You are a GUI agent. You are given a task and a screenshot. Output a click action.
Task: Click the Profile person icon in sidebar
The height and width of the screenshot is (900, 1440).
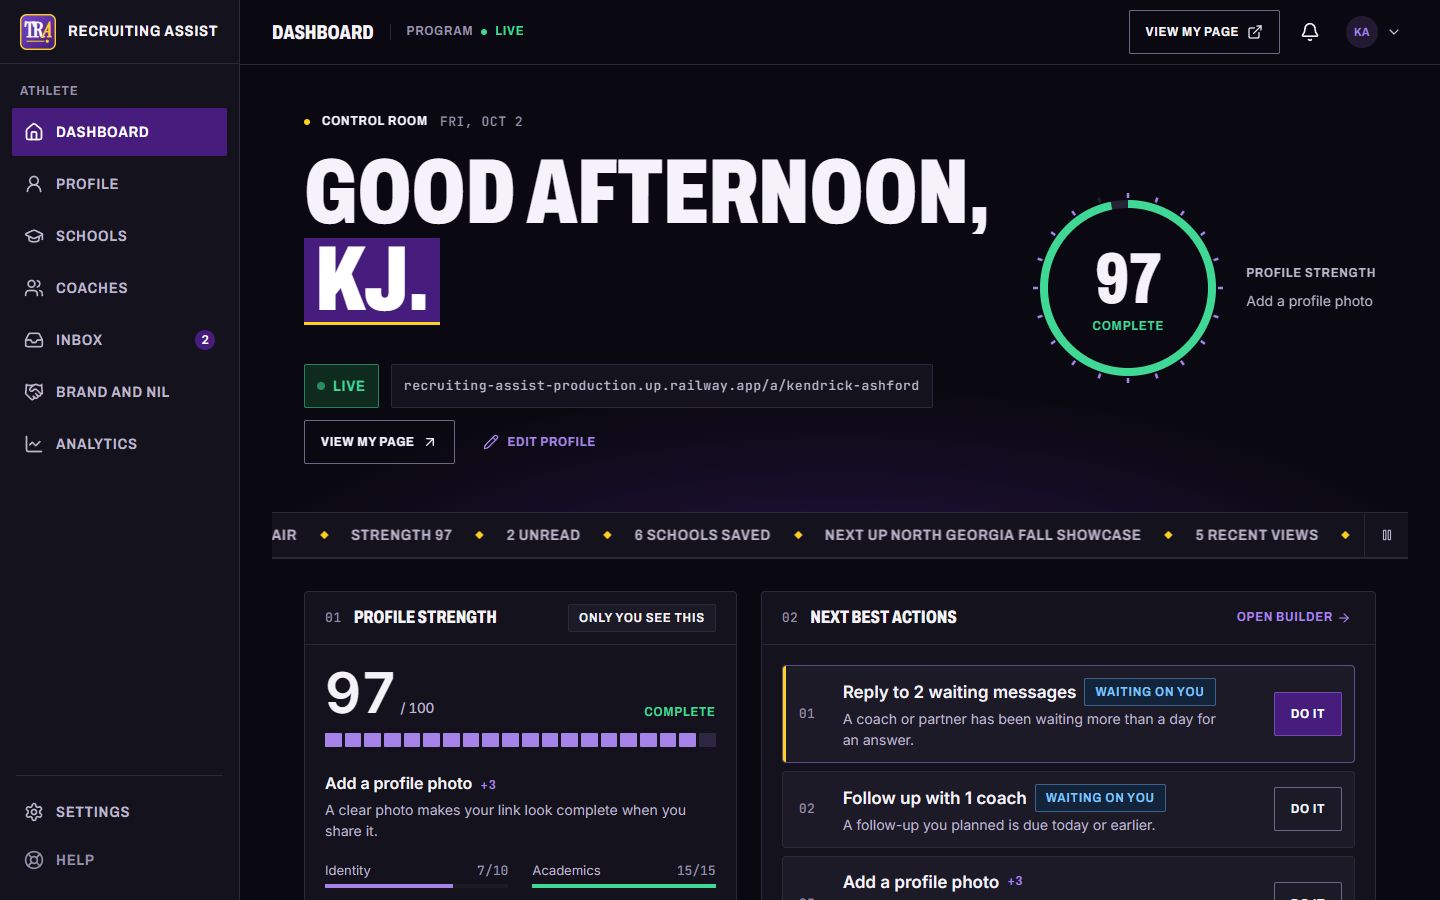(x=34, y=184)
